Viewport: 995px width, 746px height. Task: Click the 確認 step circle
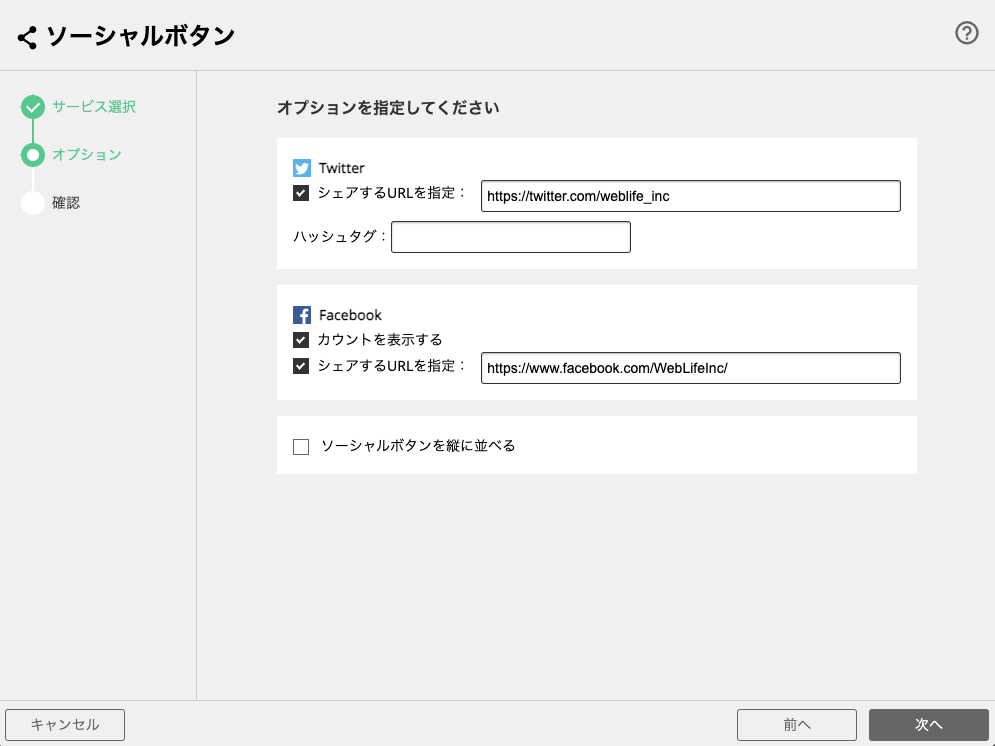coord(33,203)
